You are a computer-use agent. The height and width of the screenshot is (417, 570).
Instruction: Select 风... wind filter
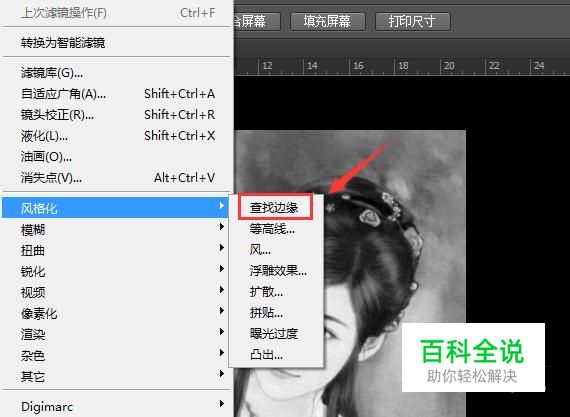coord(276,250)
